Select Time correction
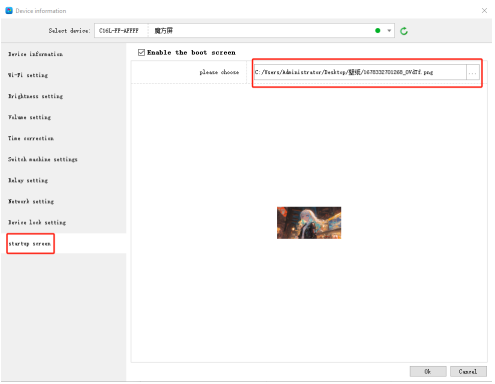 (x=31, y=138)
